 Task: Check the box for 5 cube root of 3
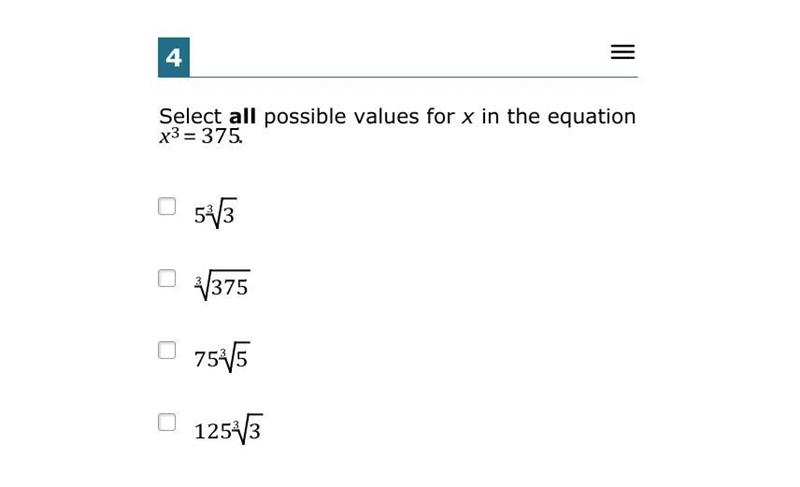(x=167, y=207)
